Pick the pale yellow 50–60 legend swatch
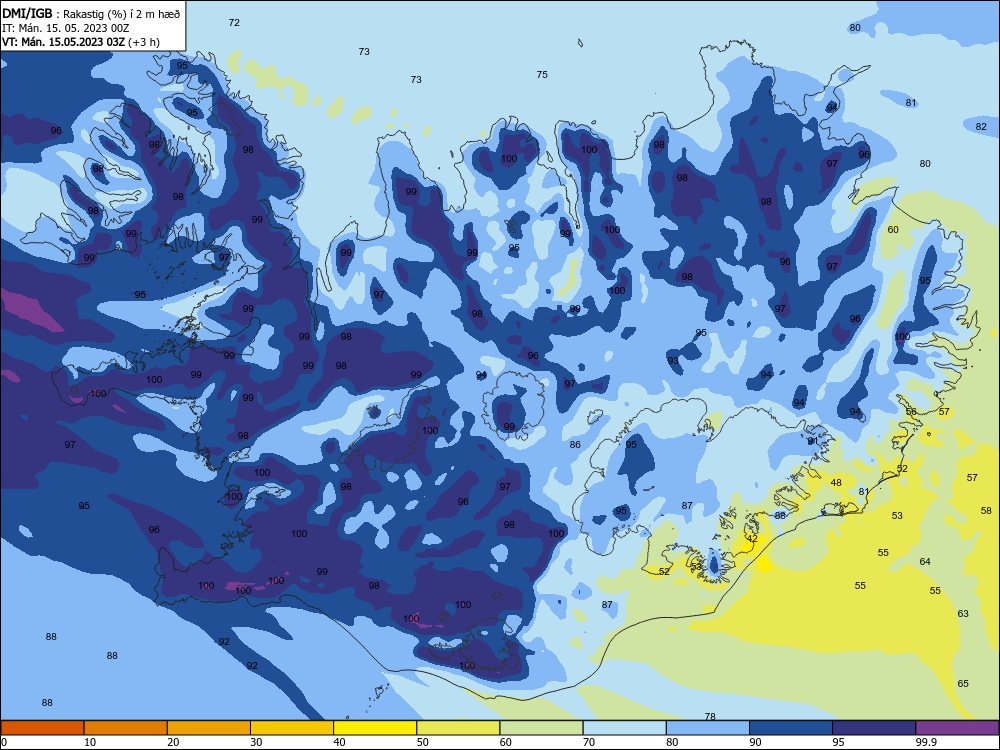Image resolution: width=1000 pixels, height=750 pixels. (458, 728)
